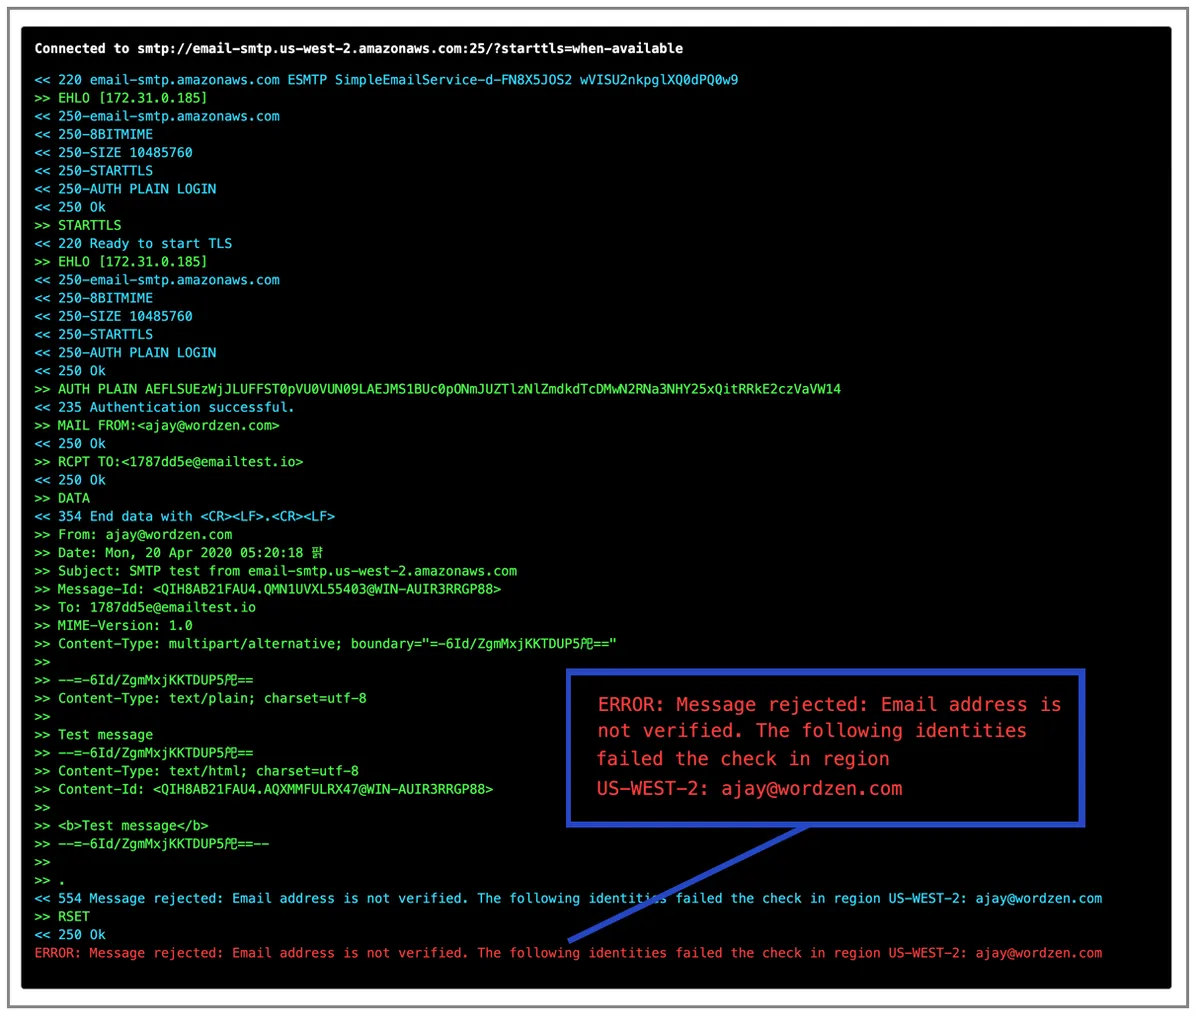Click the <b>Test message</b> line
Image resolution: width=1200 pixels, height=1019 pixels.
tap(122, 826)
